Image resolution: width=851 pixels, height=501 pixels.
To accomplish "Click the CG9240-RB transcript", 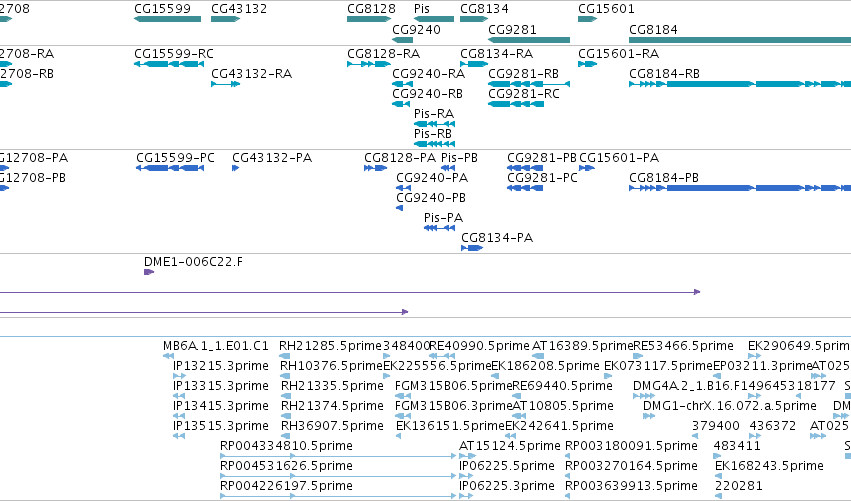I will point(401,104).
